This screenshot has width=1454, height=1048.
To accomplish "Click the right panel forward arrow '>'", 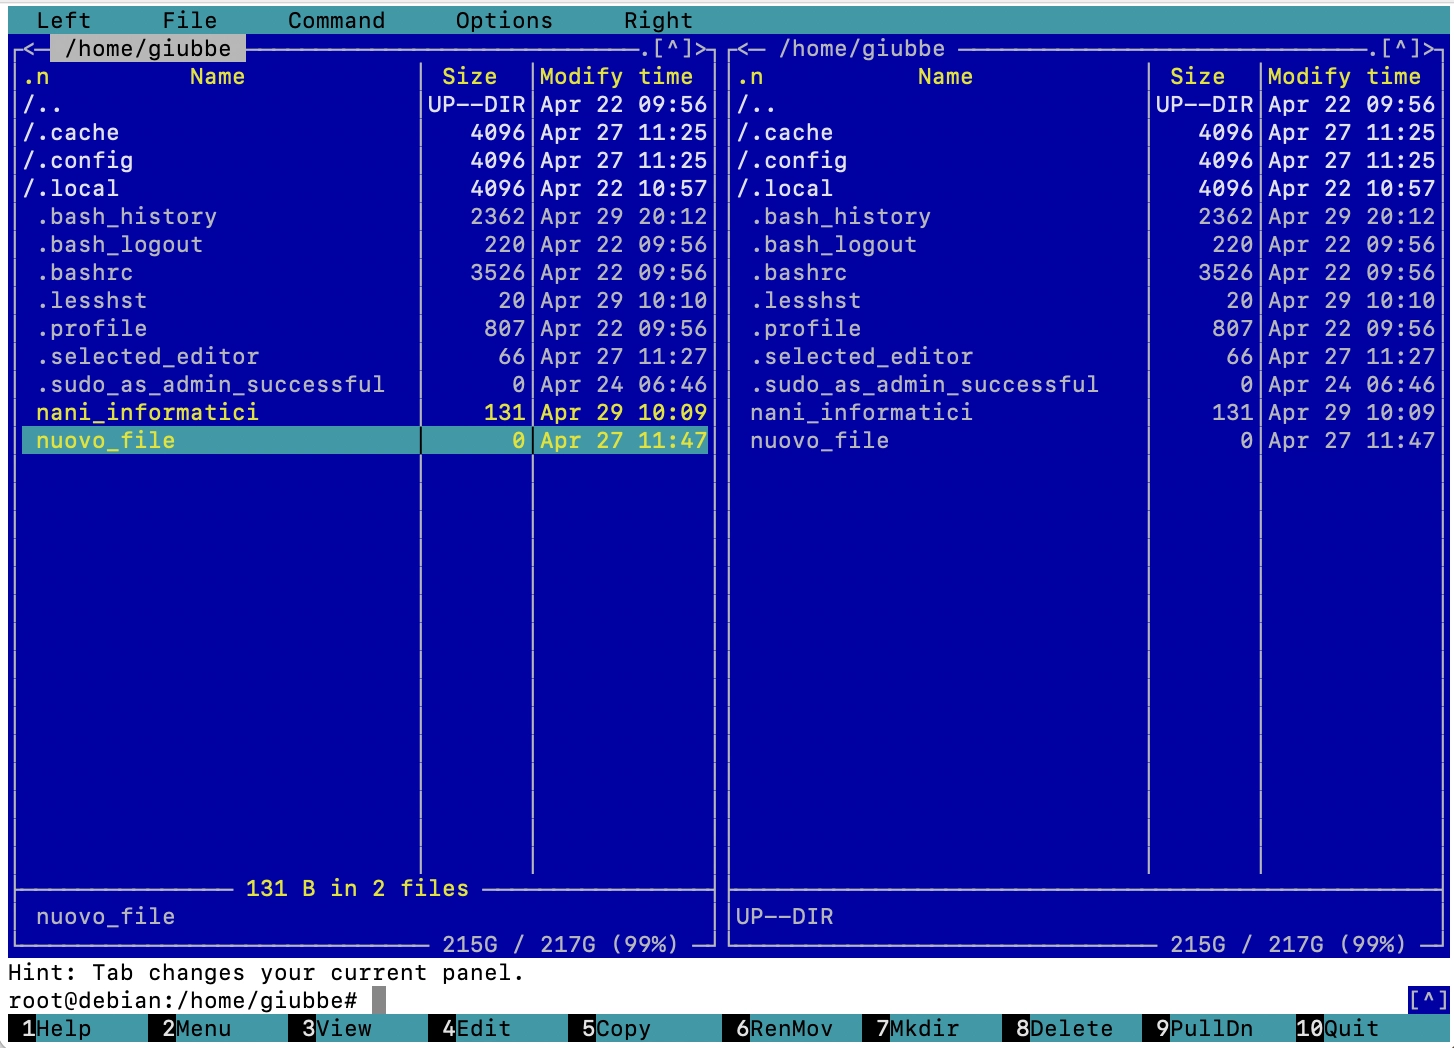I will click(1429, 48).
